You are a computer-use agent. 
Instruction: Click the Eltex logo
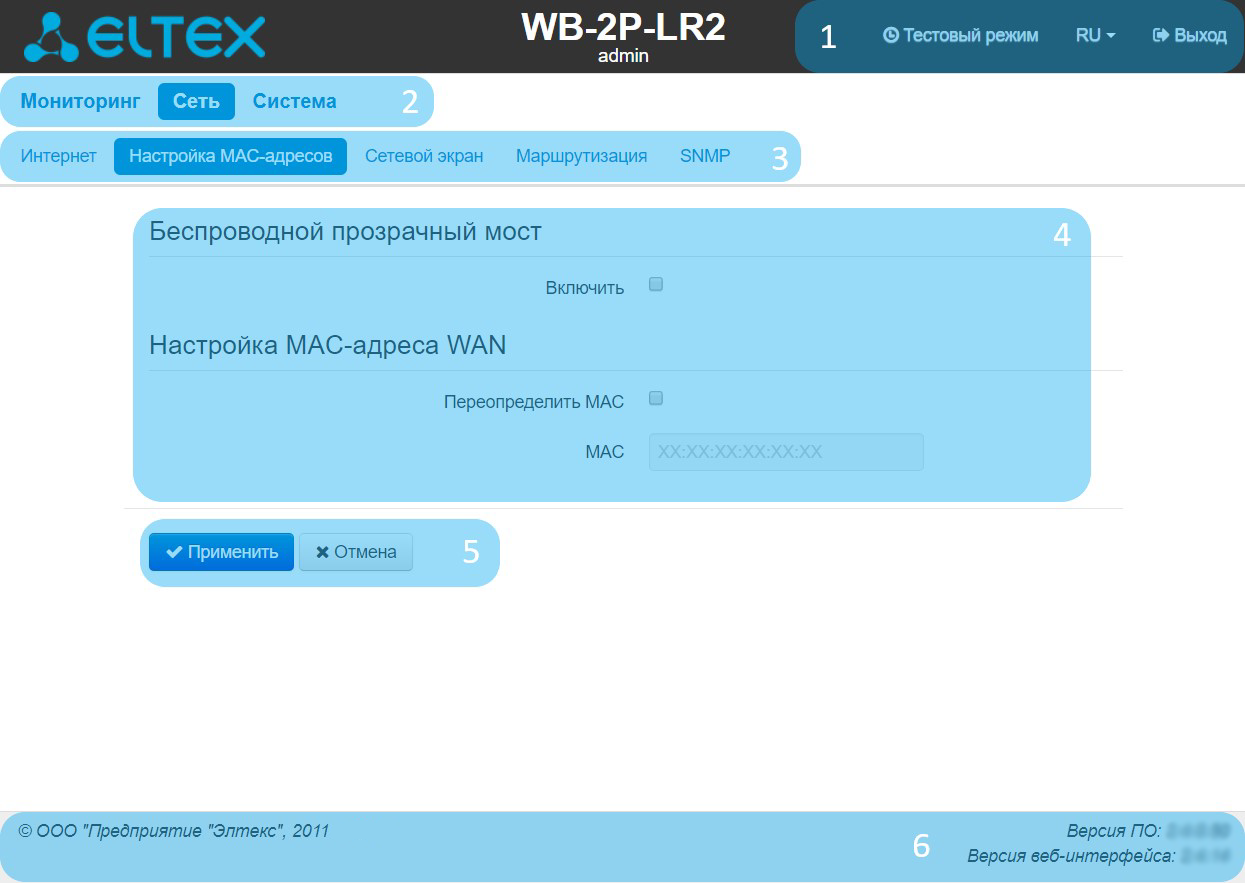145,36
